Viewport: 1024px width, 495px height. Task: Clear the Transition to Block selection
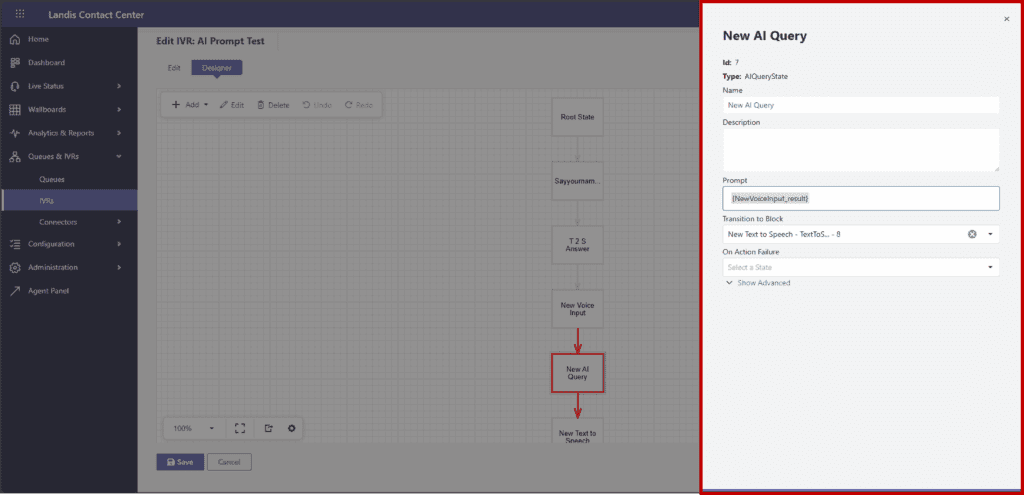click(x=972, y=234)
